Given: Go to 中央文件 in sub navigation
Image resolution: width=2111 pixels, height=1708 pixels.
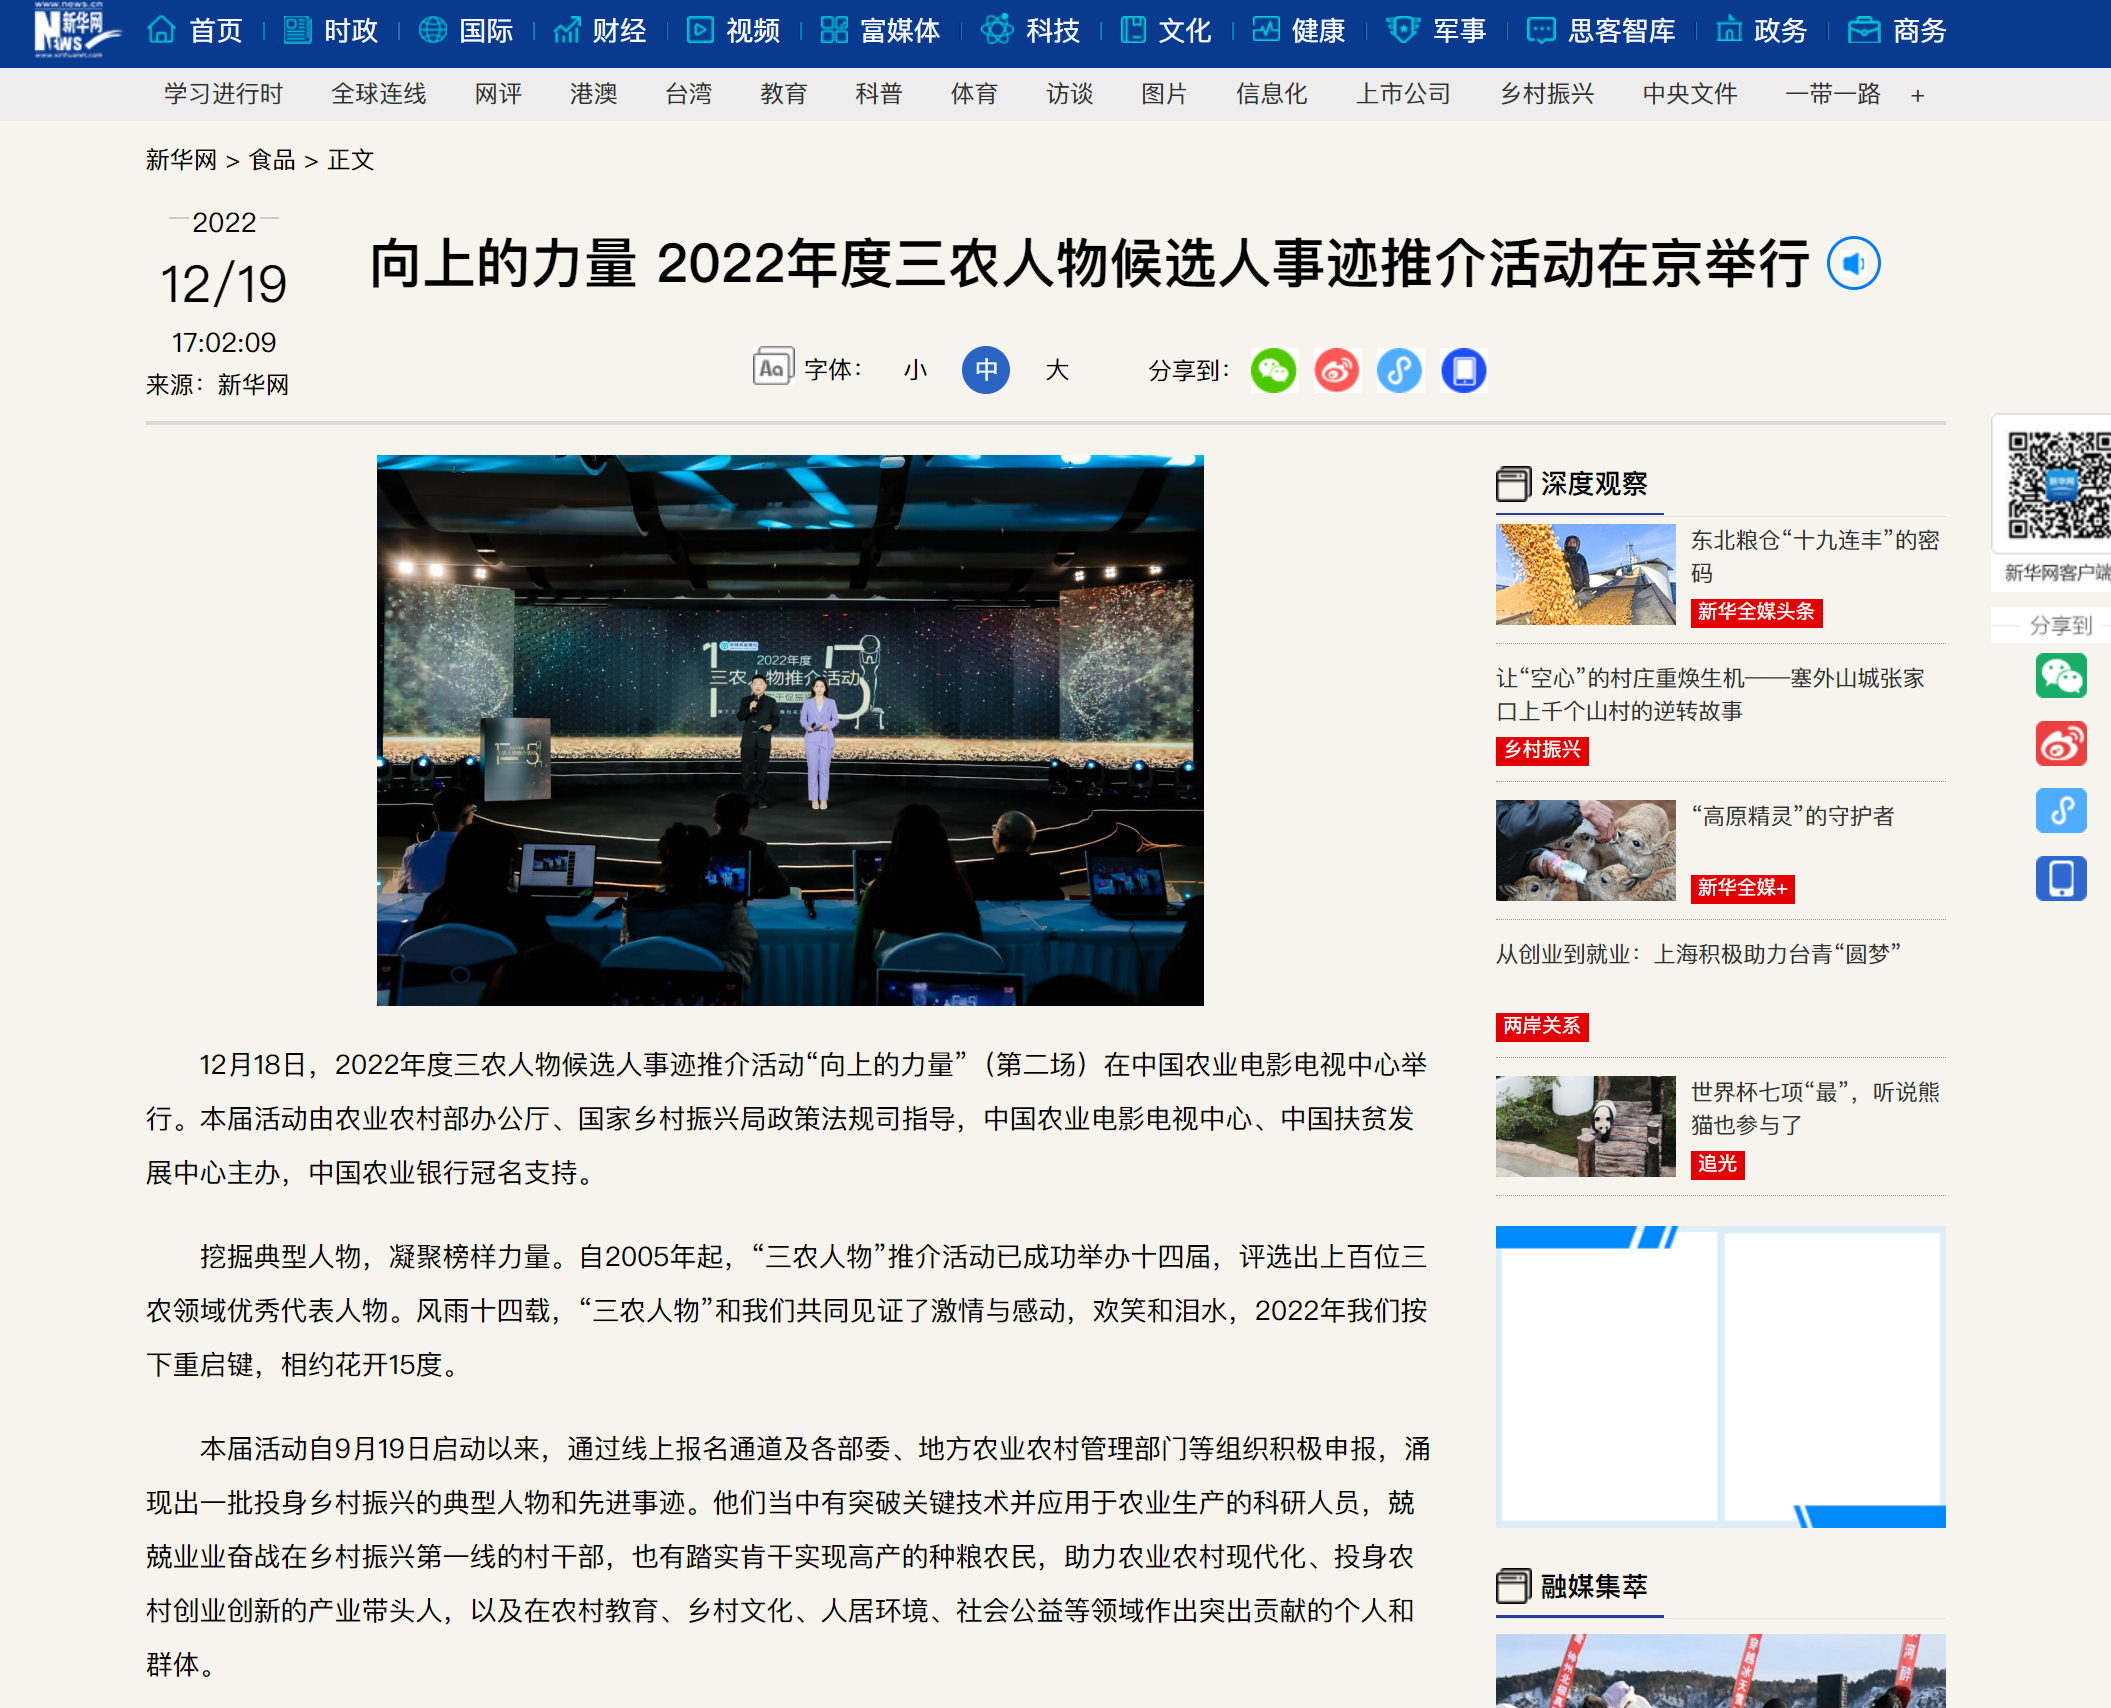Looking at the screenshot, I should pos(1689,94).
